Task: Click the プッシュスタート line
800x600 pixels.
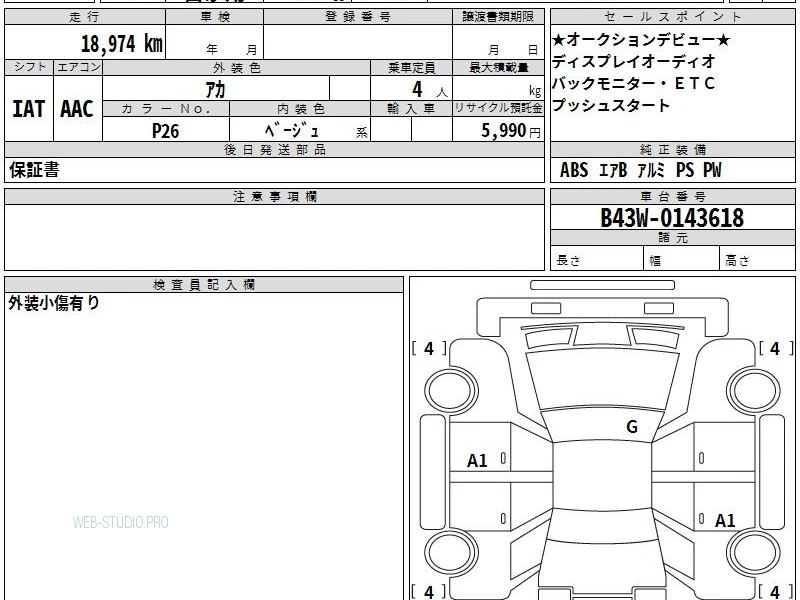Action: click(x=611, y=106)
